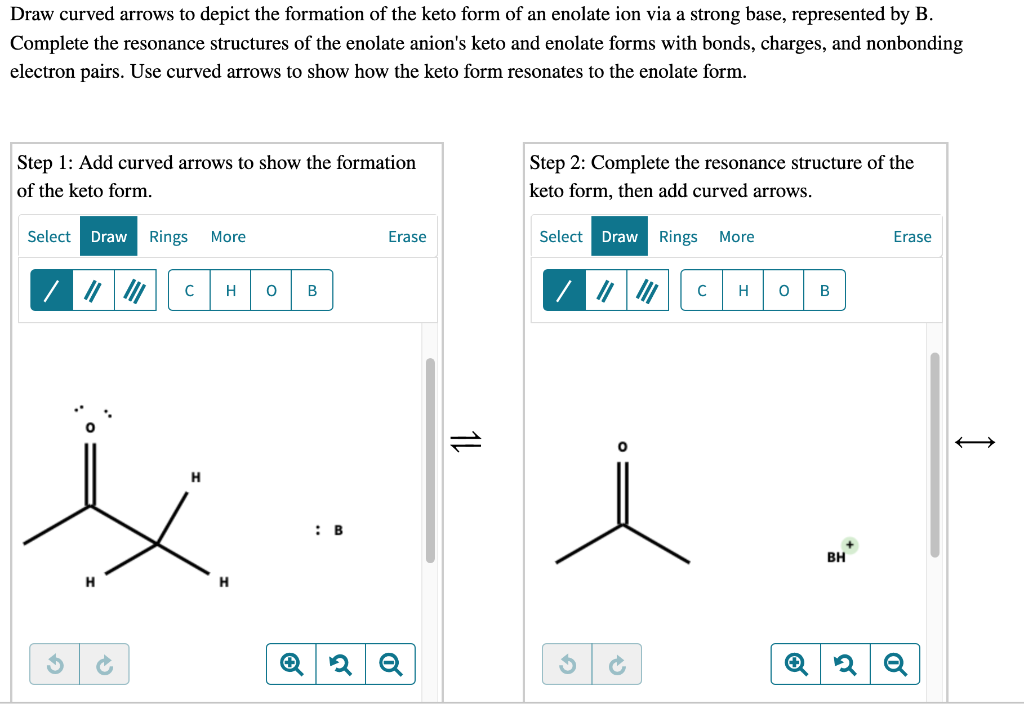Open the More menu in Step 1
The height and width of the screenshot is (704, 1024).
point(228,236)
